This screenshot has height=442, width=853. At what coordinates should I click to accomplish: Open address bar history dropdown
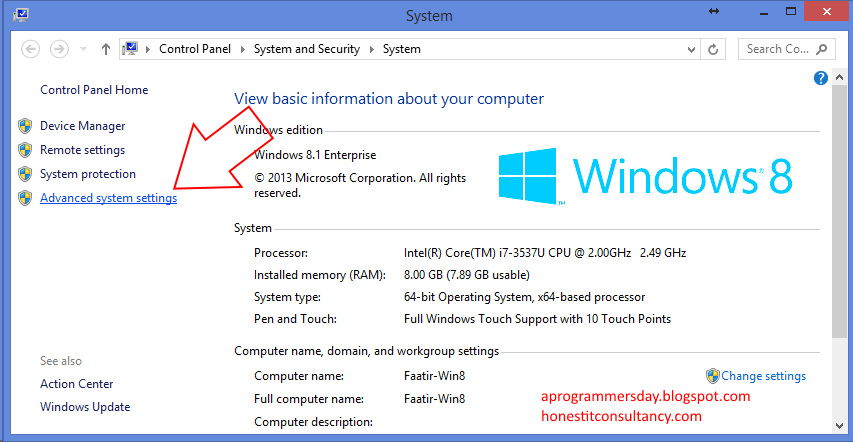coord(691,49)
